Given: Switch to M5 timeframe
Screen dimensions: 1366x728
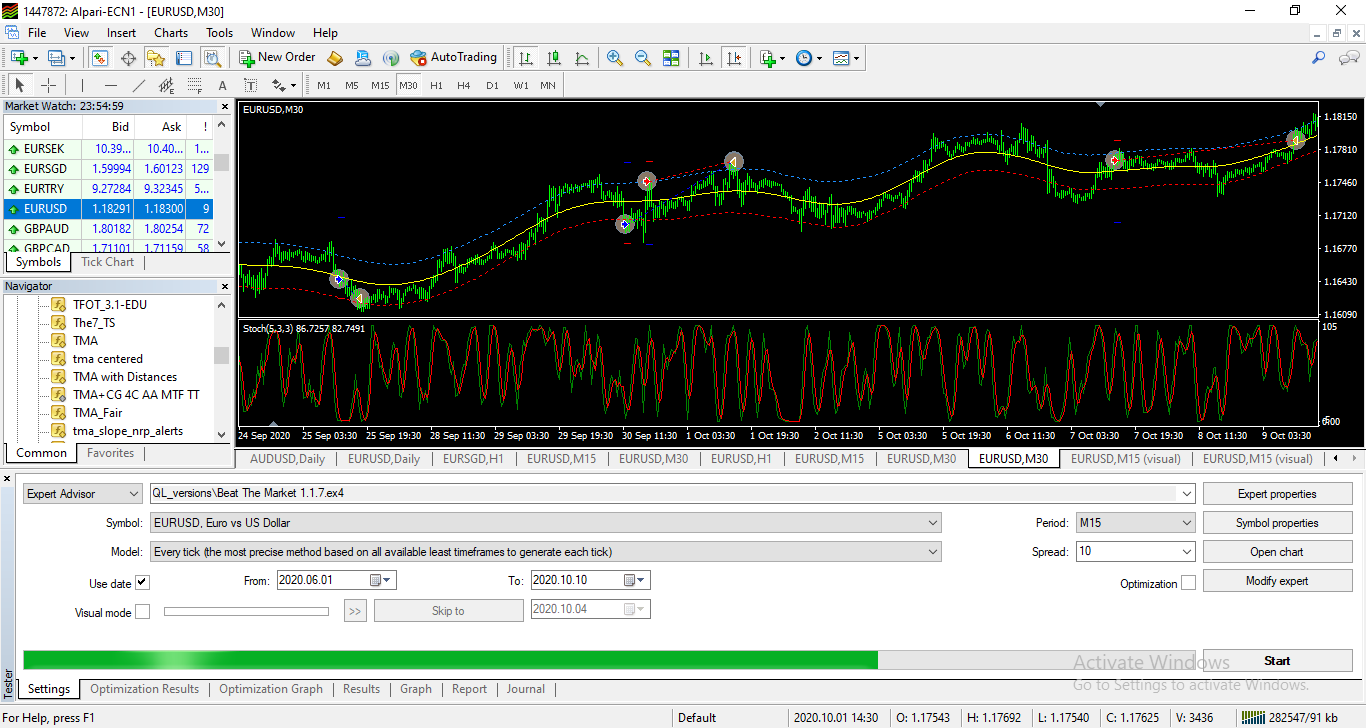Looking at the screenshot, I should point(352,85).
